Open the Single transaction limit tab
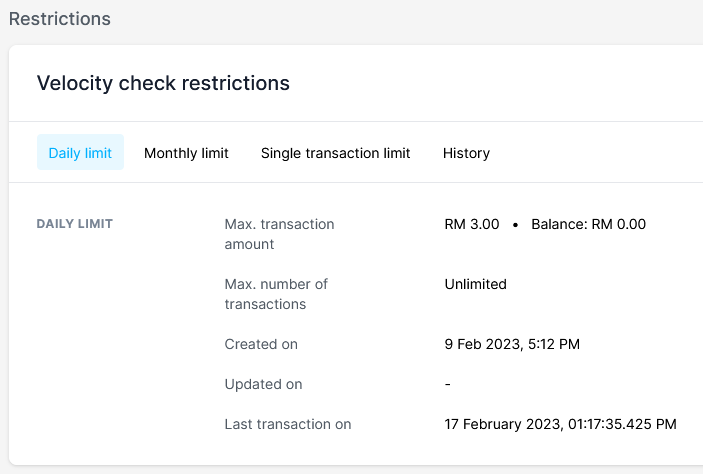Viewport: 703px width, 474px height. [x=335, y=153]
